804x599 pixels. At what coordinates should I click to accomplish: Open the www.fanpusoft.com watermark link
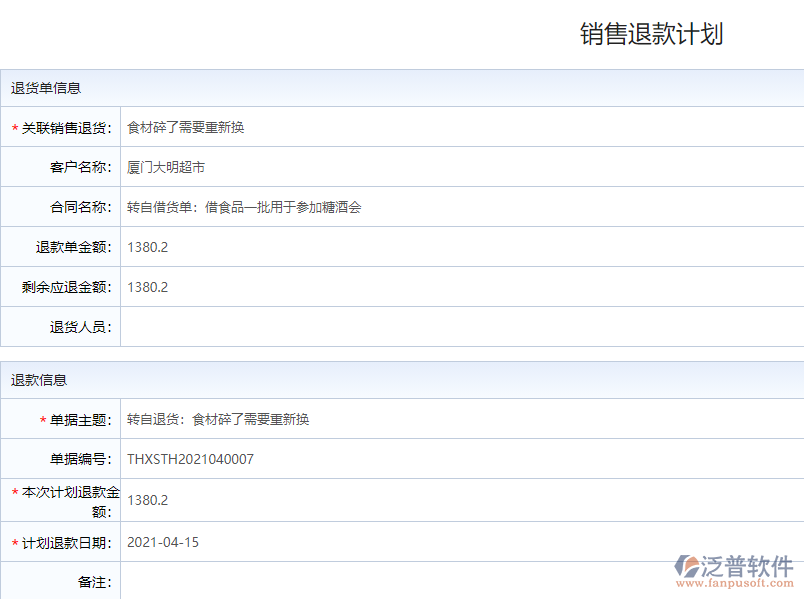click(x=735, y=583)
